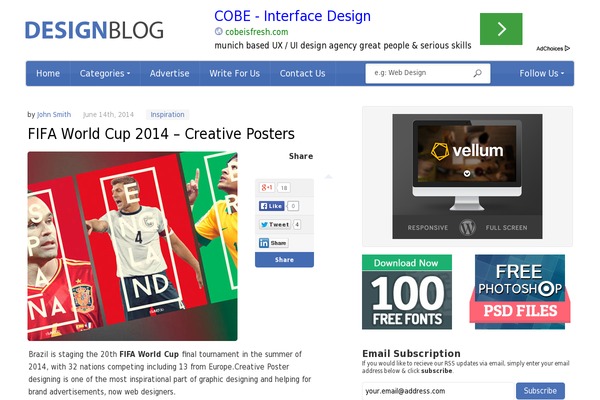The height and width of the screenshot is (400, 600).
Task: Click the Twitter Tweet button
Action: click(x=275, y=225)
